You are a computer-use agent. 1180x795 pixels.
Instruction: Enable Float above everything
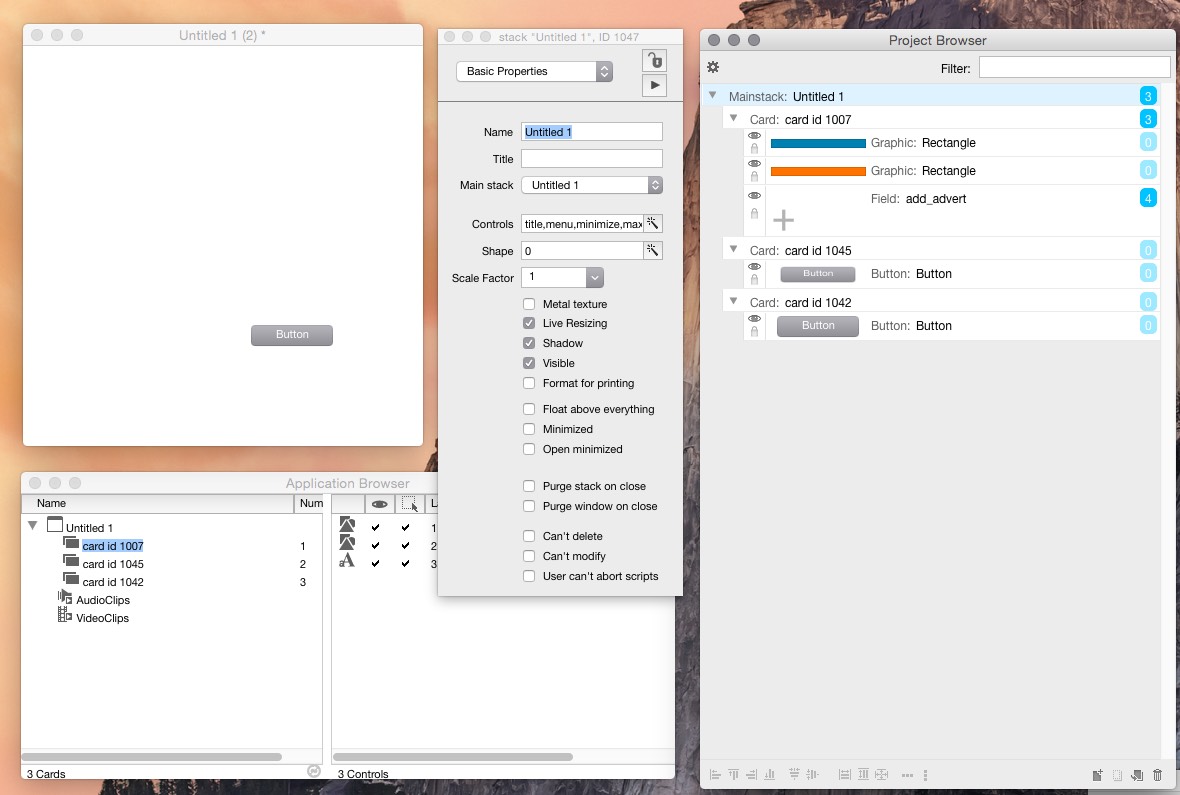click(x=529, y=409)
